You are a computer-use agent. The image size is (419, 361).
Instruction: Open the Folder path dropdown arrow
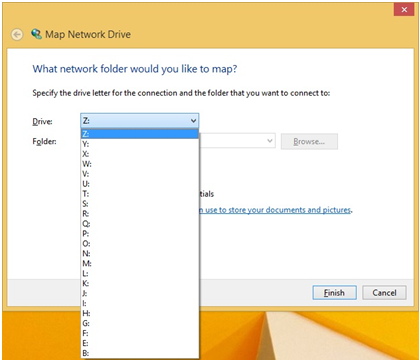270,141
